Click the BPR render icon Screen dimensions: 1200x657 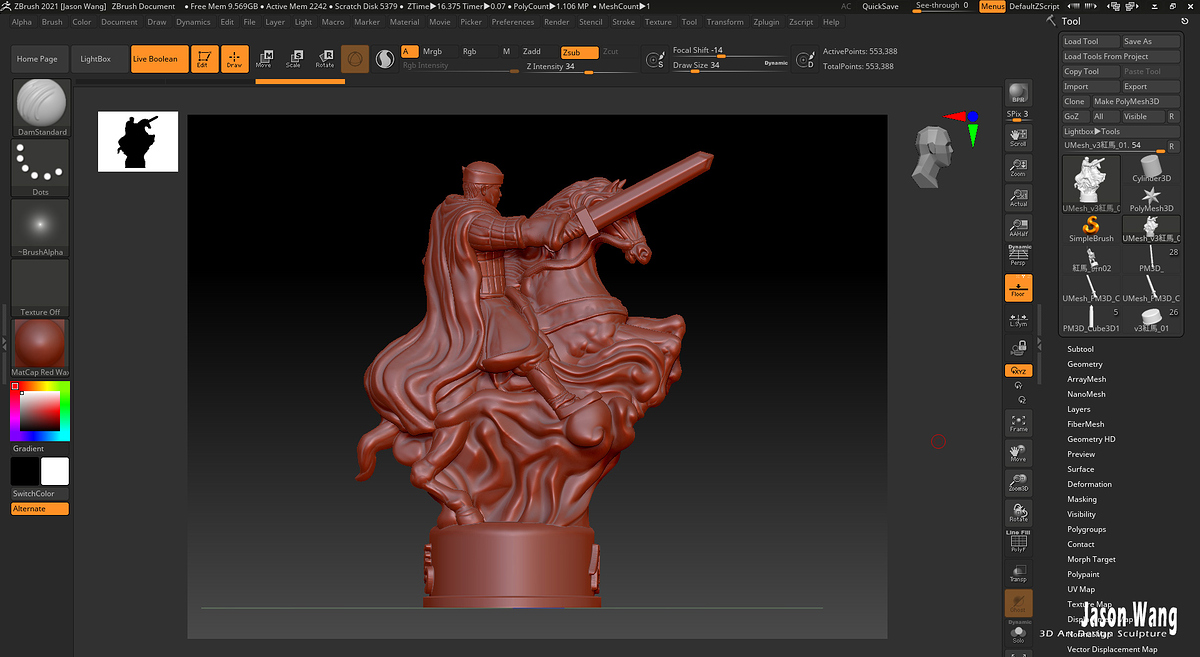[x=1018, y=92]
